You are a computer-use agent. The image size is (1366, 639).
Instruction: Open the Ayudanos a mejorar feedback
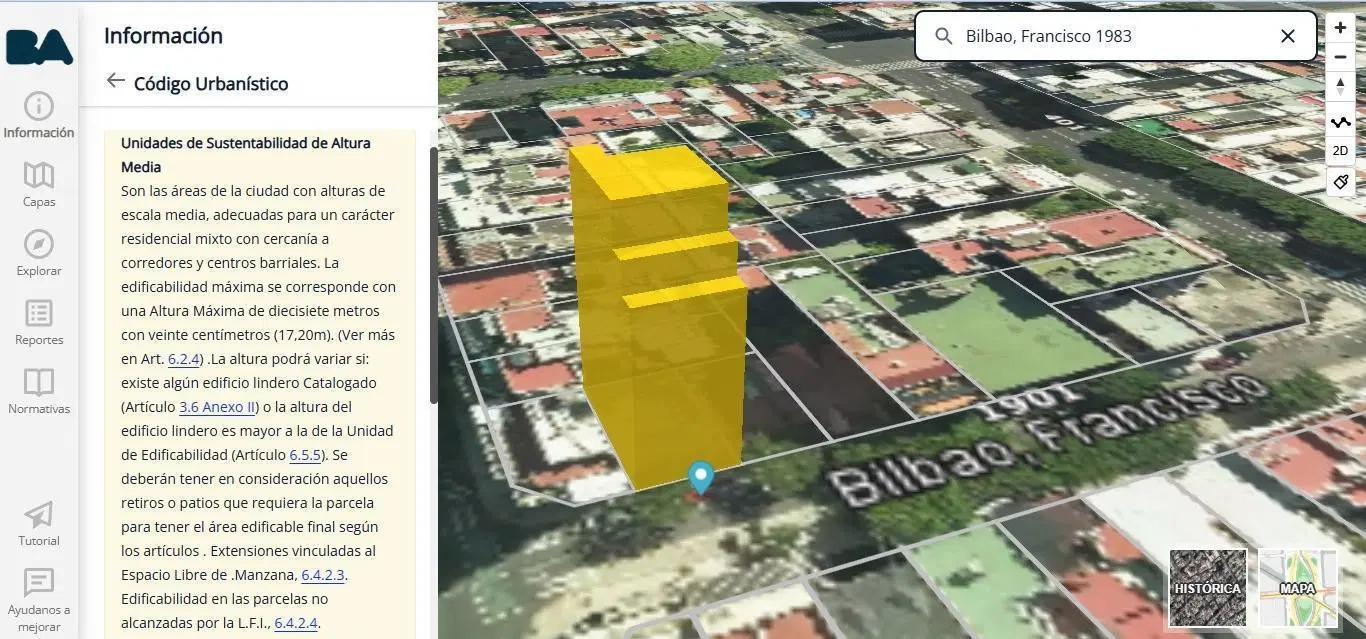(x=39, y=601)
